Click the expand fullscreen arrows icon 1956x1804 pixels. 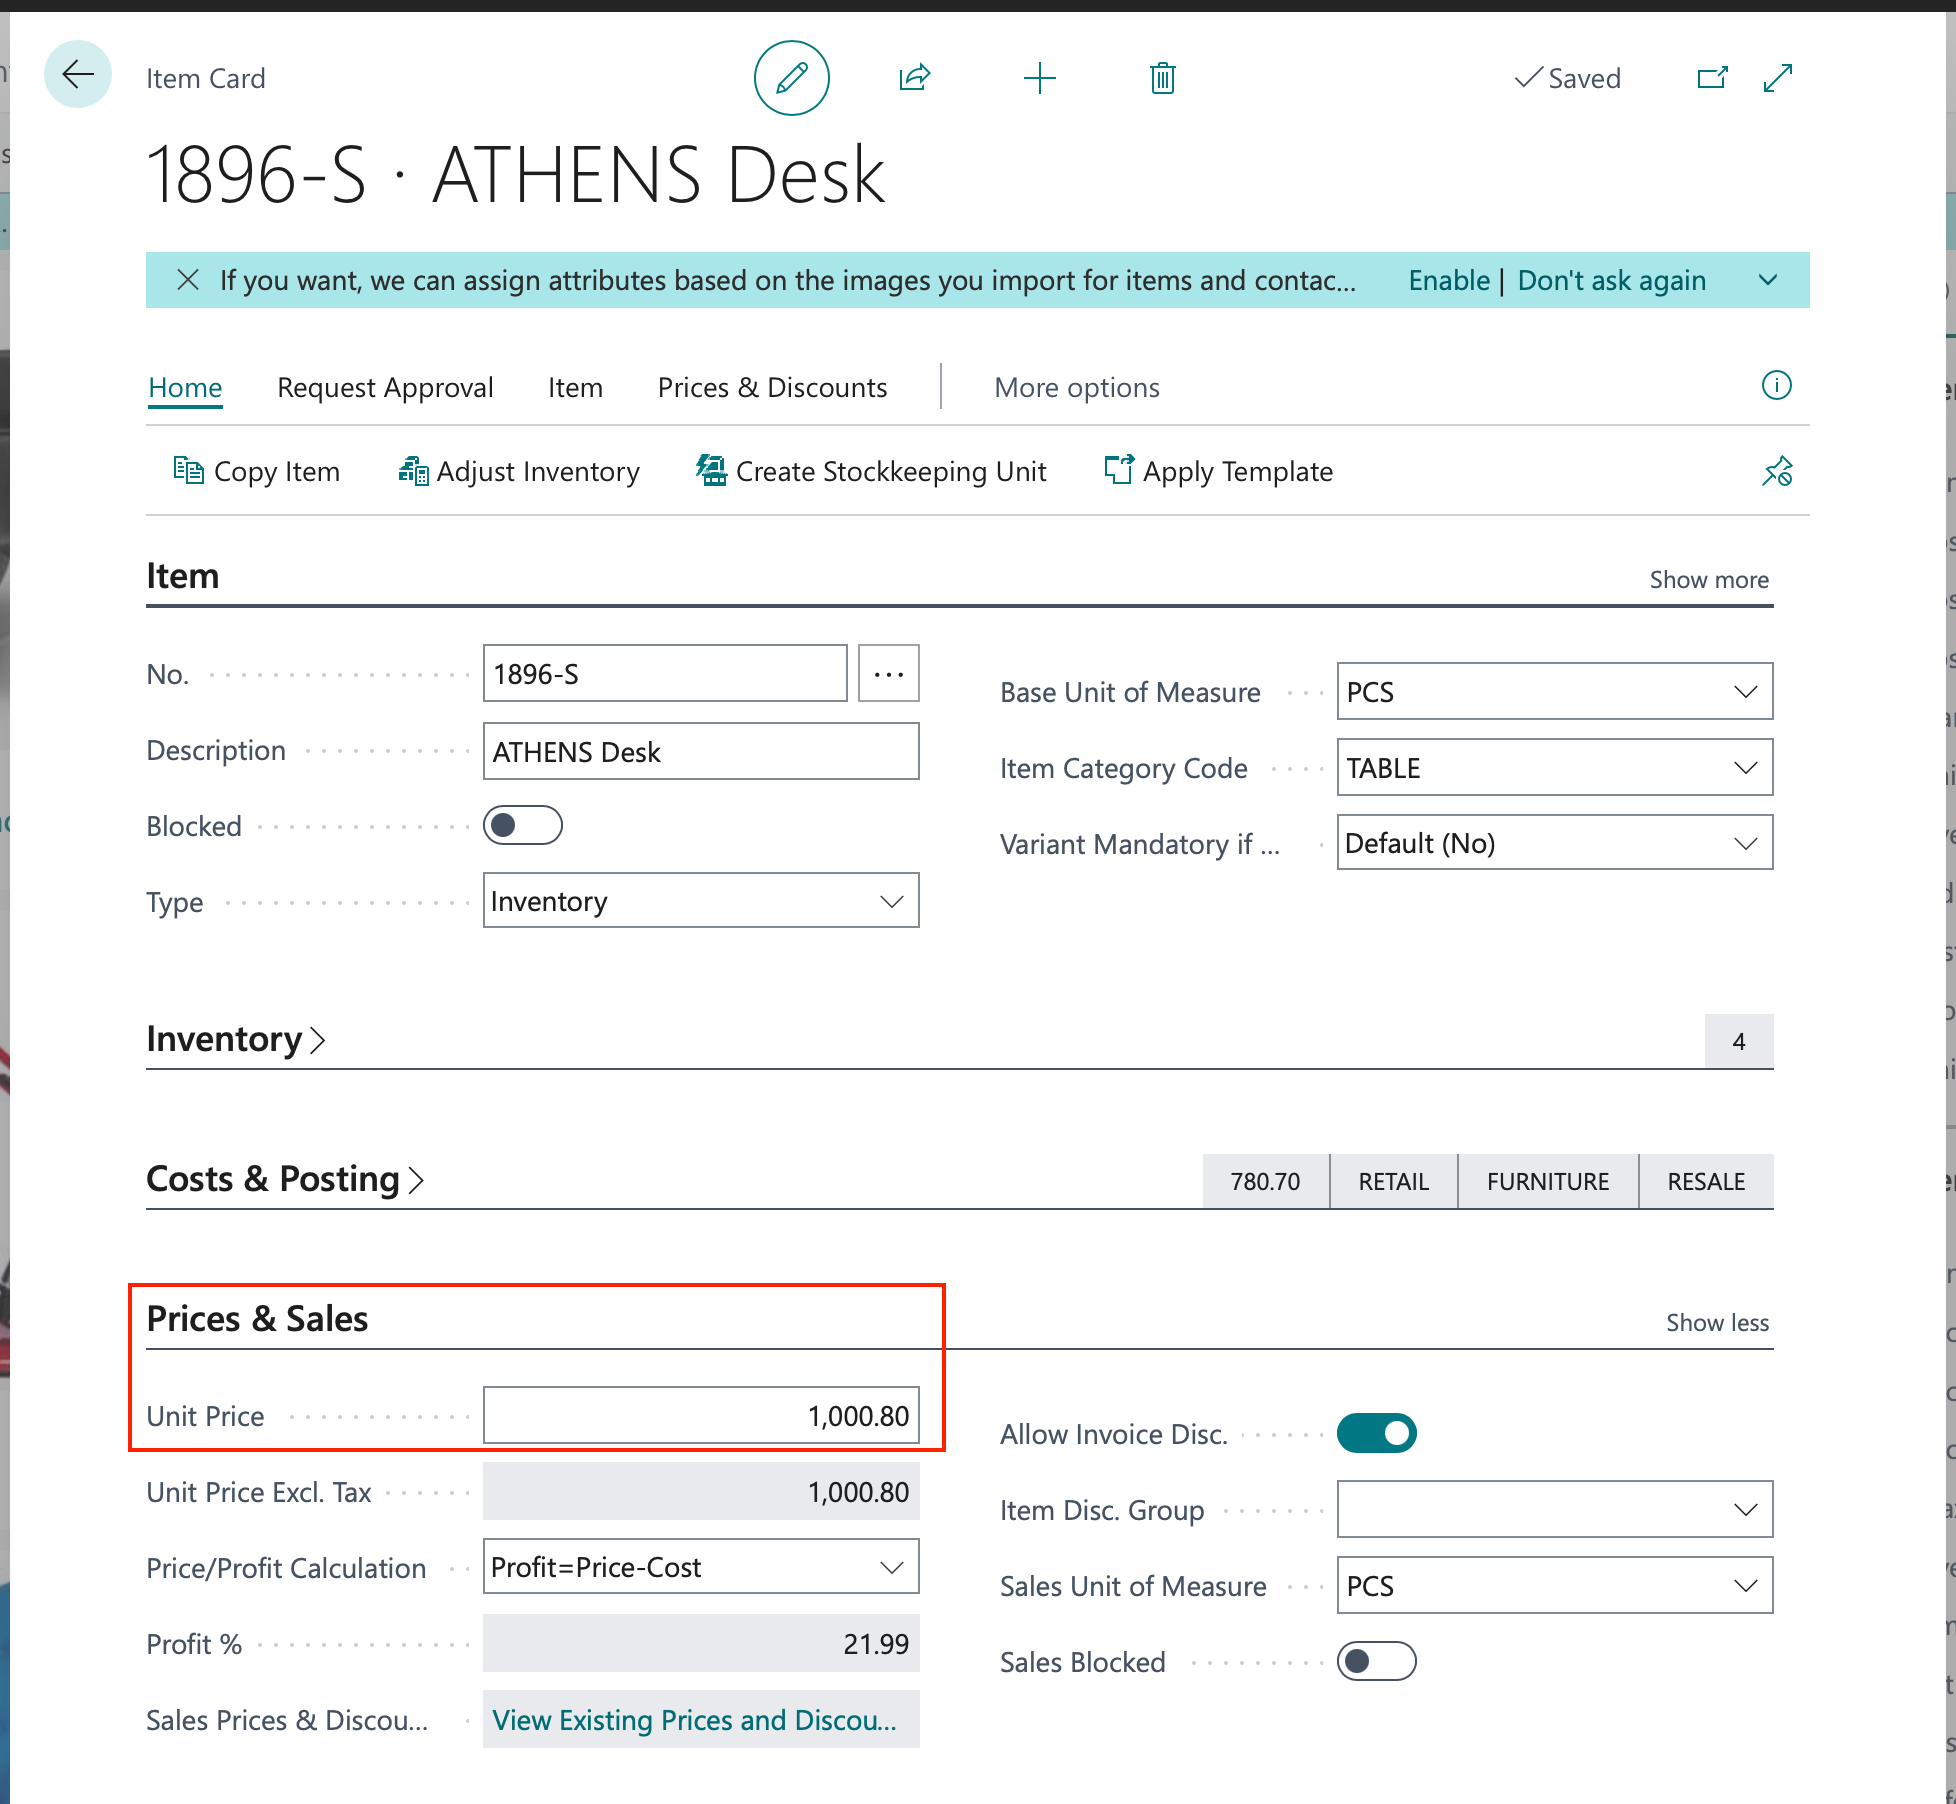pos(1777,78)
